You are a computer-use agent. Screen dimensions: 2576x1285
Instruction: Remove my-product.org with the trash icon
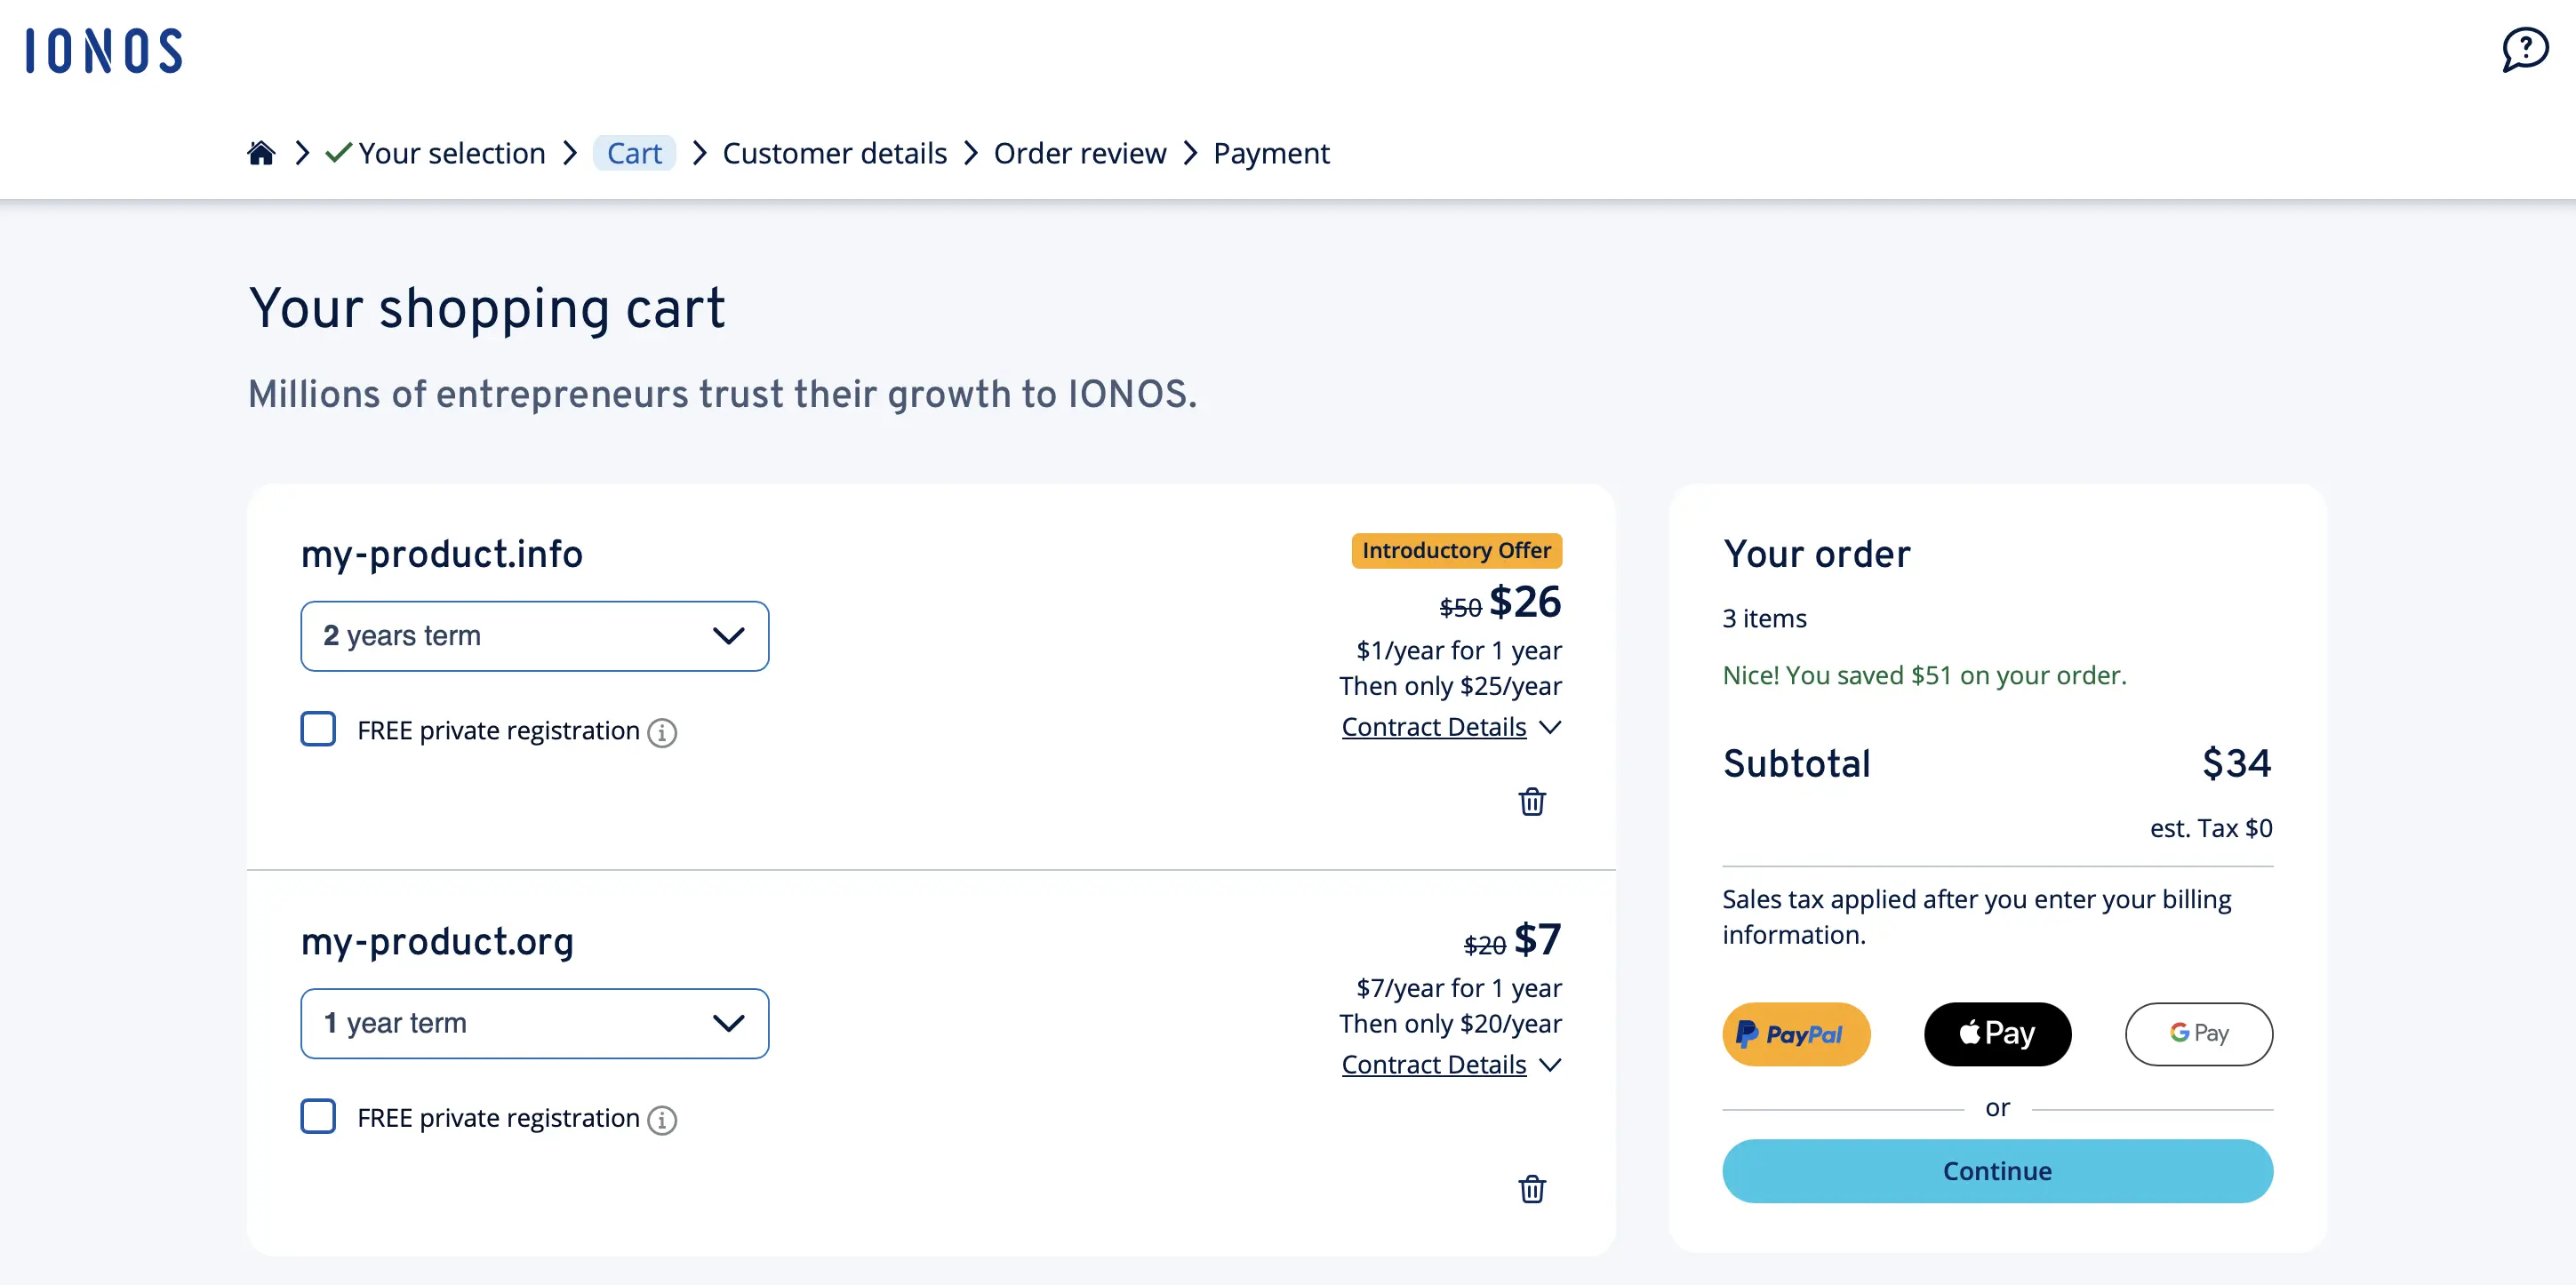click(1532, 1189)
